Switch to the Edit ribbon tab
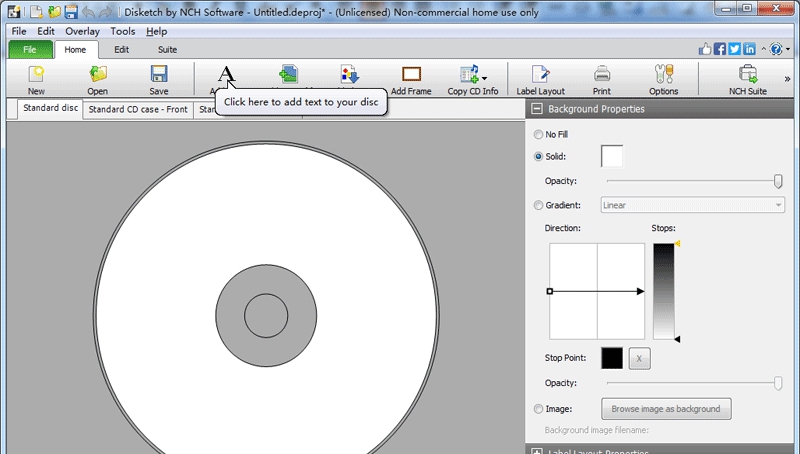 [121, 49]
